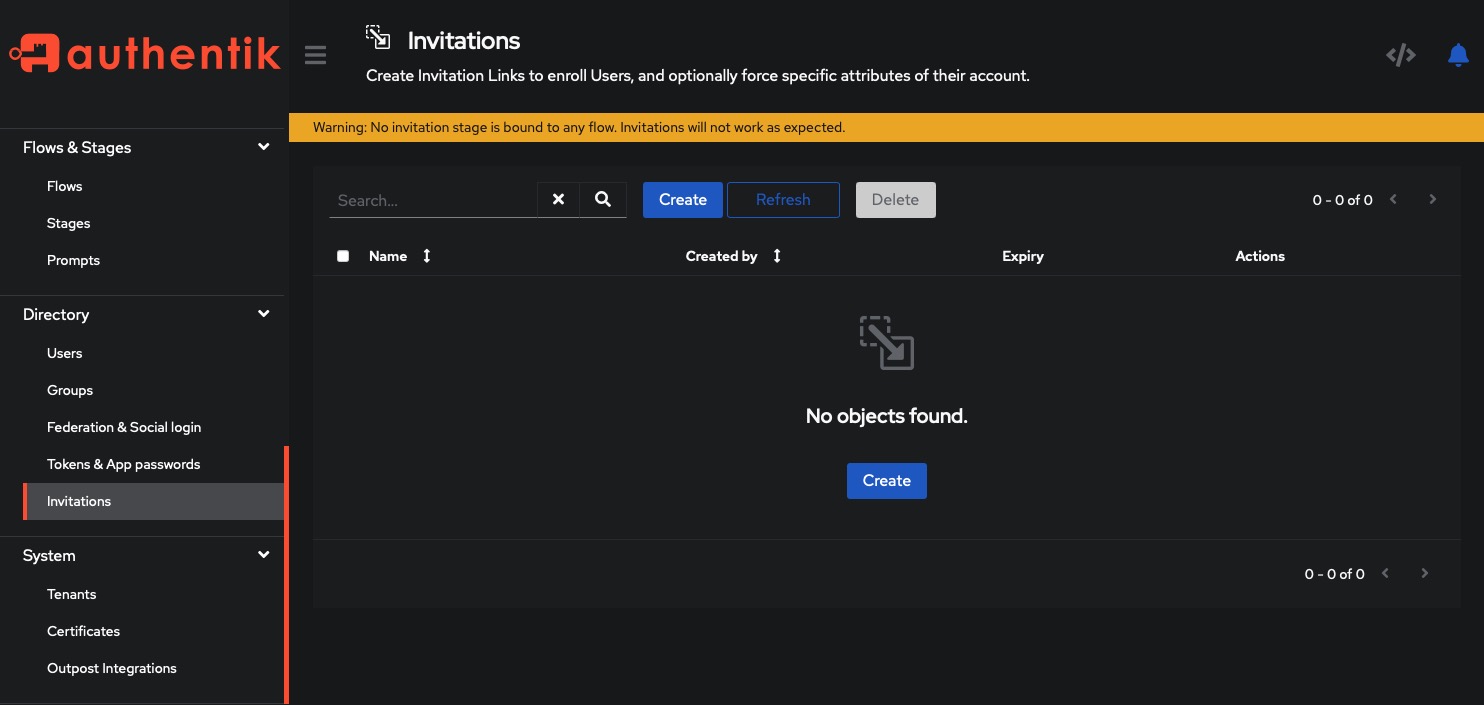Sort invitations by Name
1484x705 pixels.
pos(426,256)
